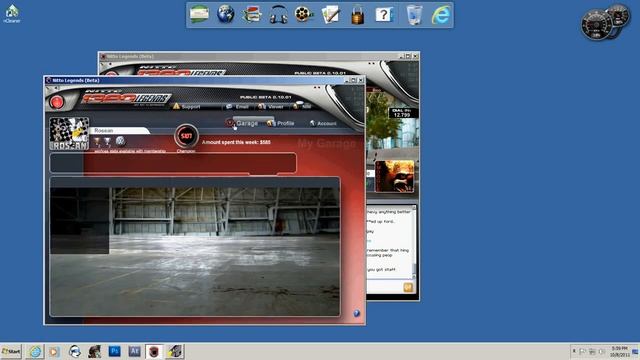Open Windows Media Player from the taskbar
Image resolution: width=640 pixels, height=360 pixels.
[54, 351]
